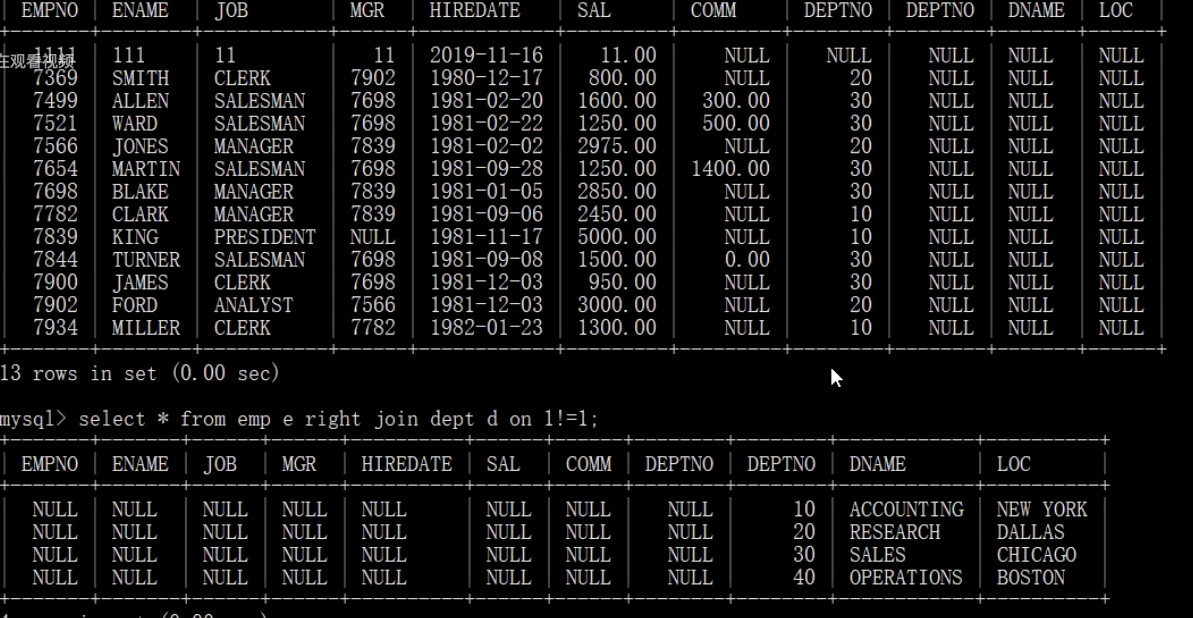Select salary value 2850.00
This screenshot has height=618, width=1193.
[x=617, y=192]
